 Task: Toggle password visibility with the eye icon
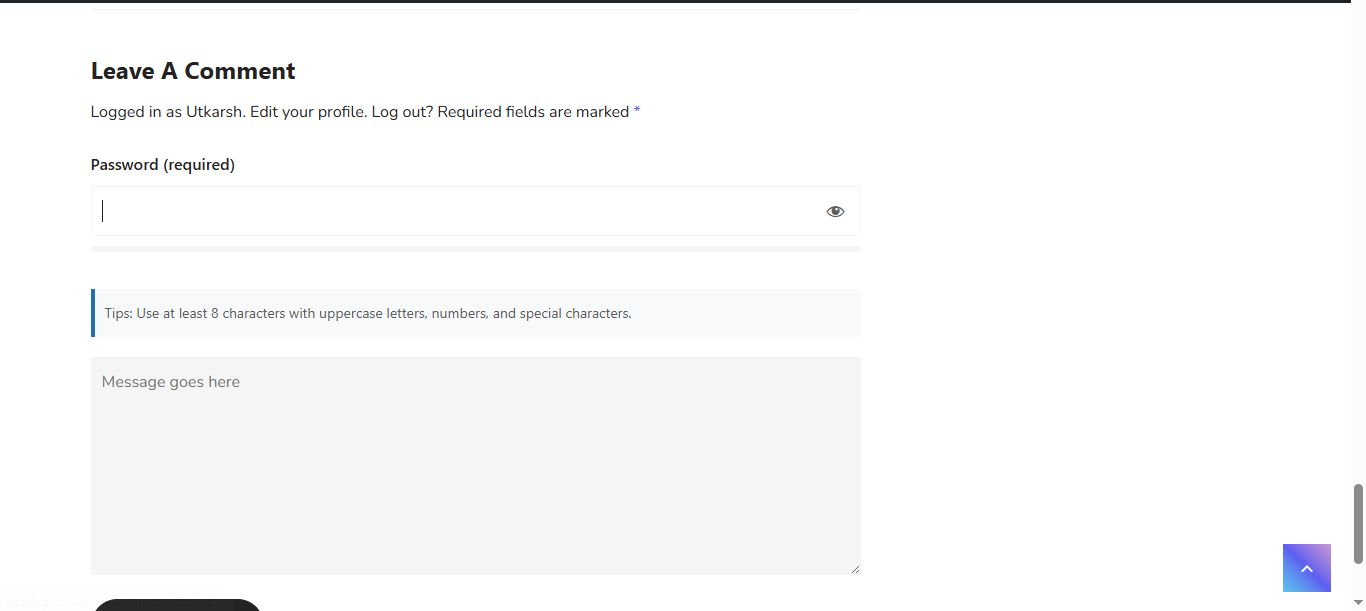[x=835, y=211]
